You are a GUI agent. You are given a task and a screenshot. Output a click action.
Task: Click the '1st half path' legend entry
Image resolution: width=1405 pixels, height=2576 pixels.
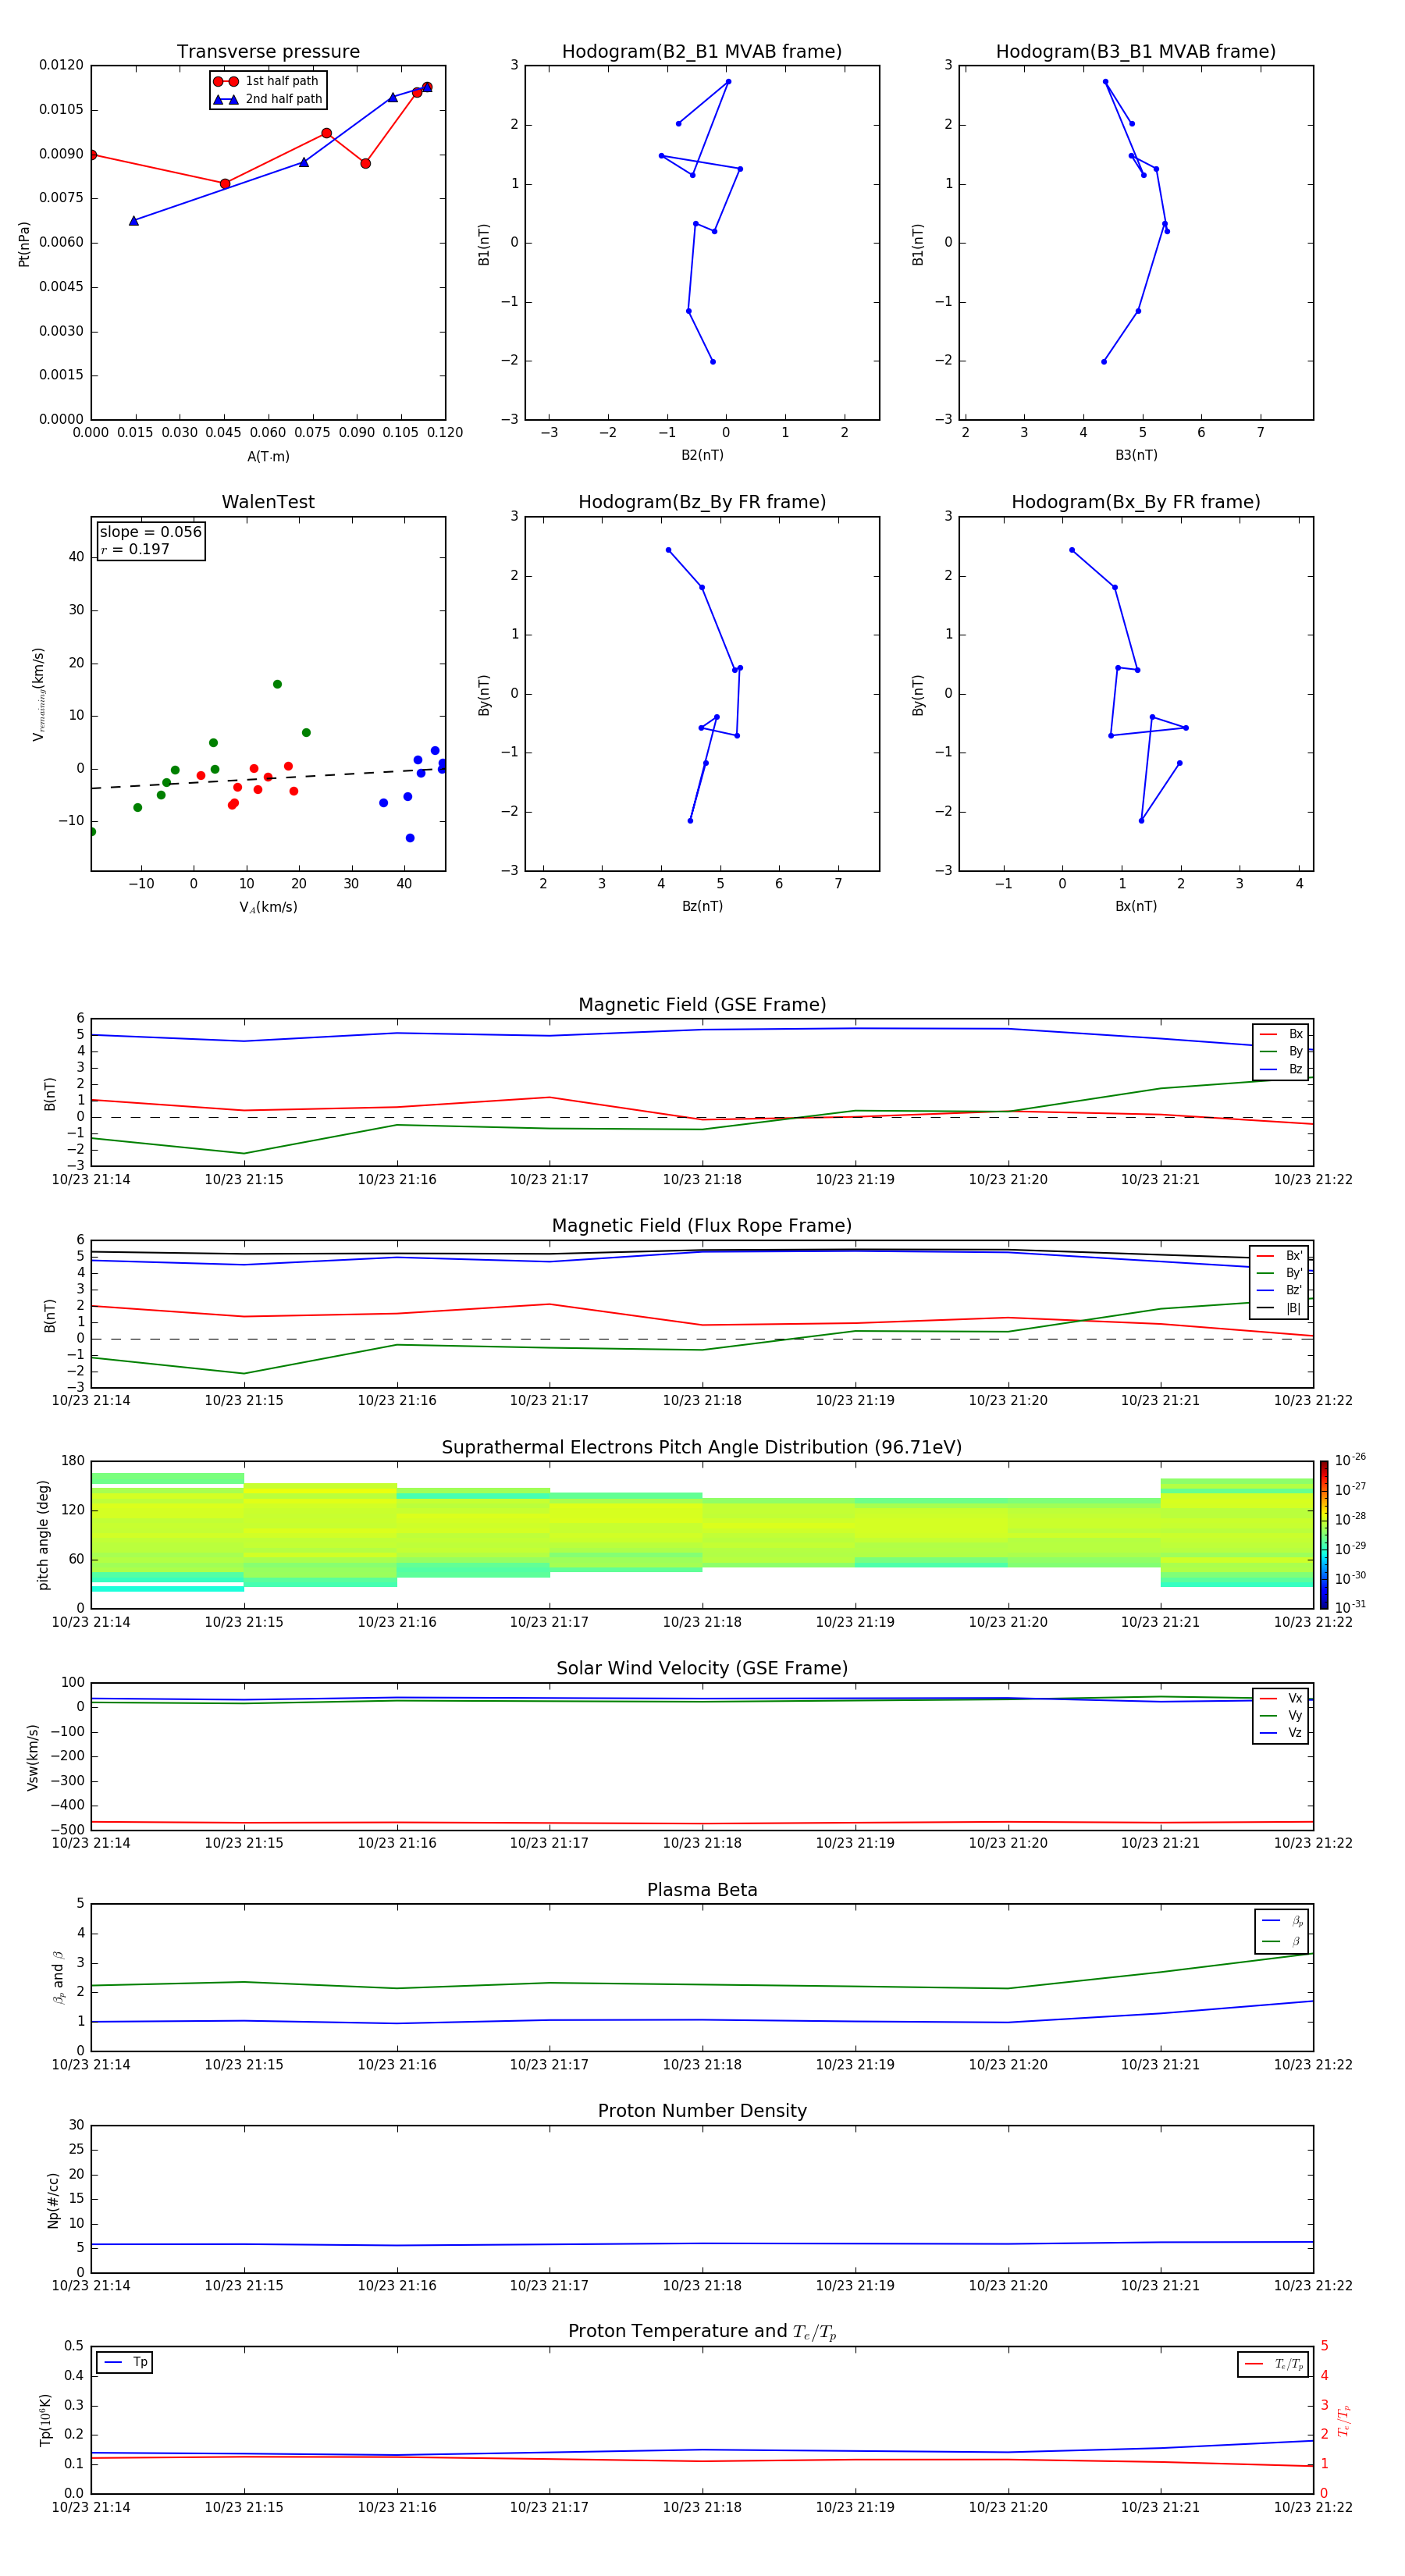pyautogui.click(x=266, y=81)
